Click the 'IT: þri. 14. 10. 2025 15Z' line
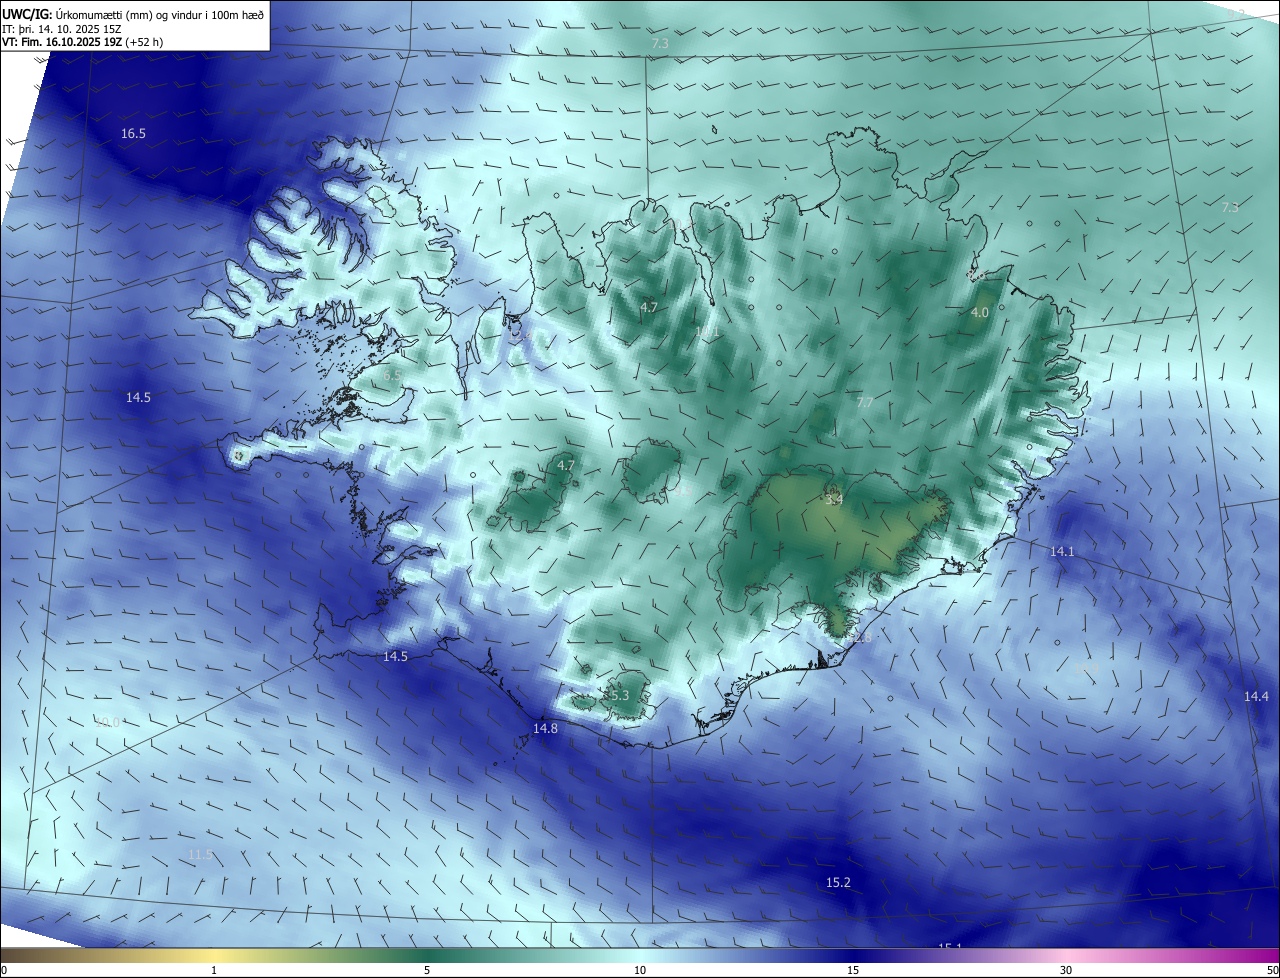The height and width of the screenshot is (978, 1280). pos(61,28)
